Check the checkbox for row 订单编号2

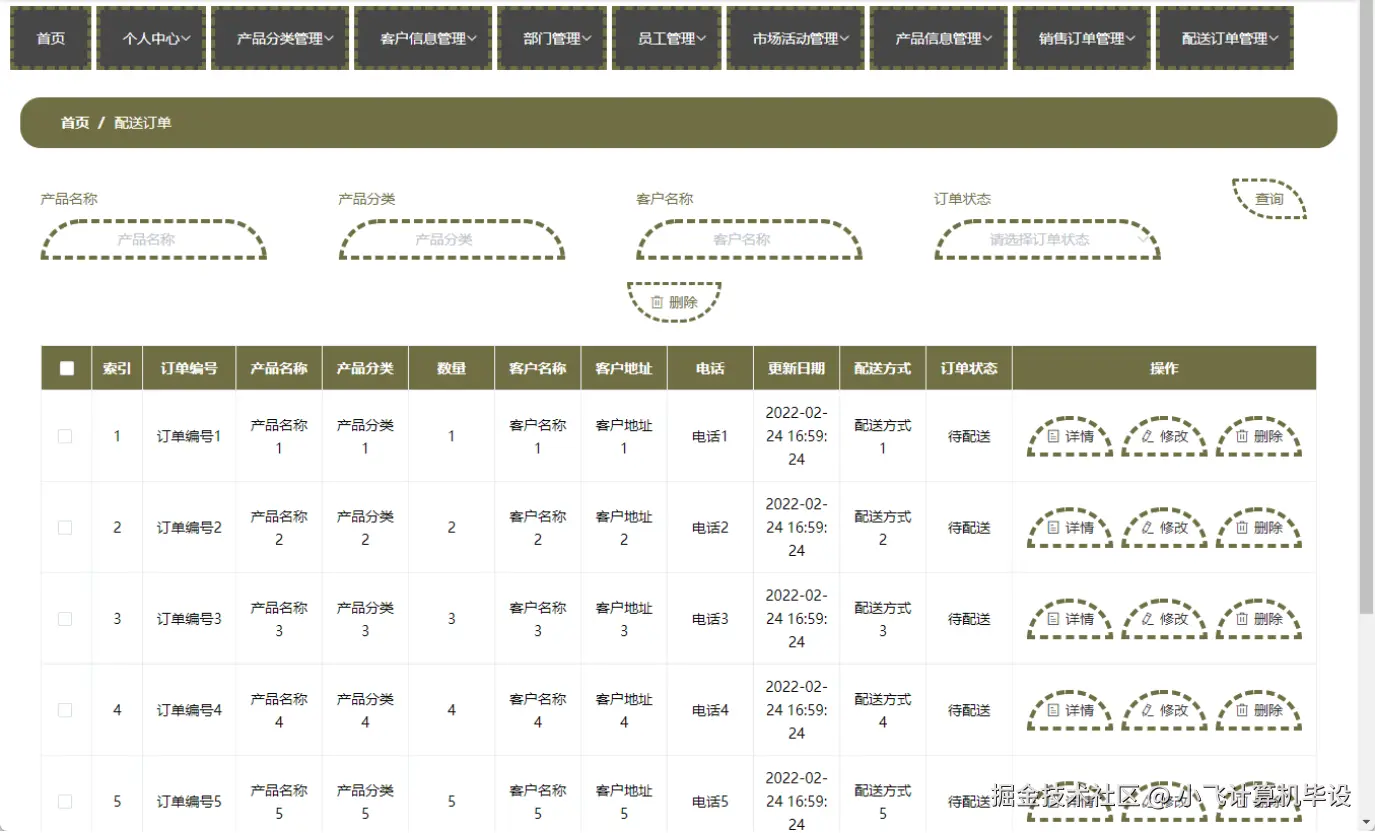coord(65,527)
